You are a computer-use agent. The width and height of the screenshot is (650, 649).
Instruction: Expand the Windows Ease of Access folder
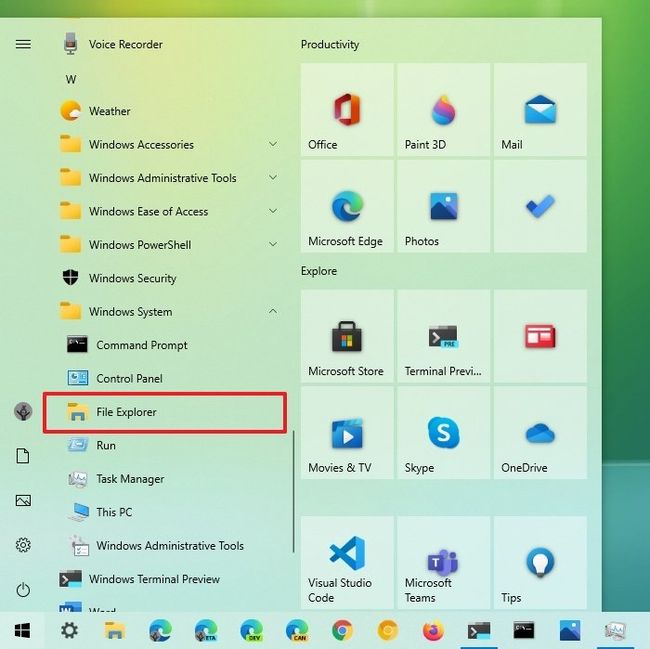[166, 211]
